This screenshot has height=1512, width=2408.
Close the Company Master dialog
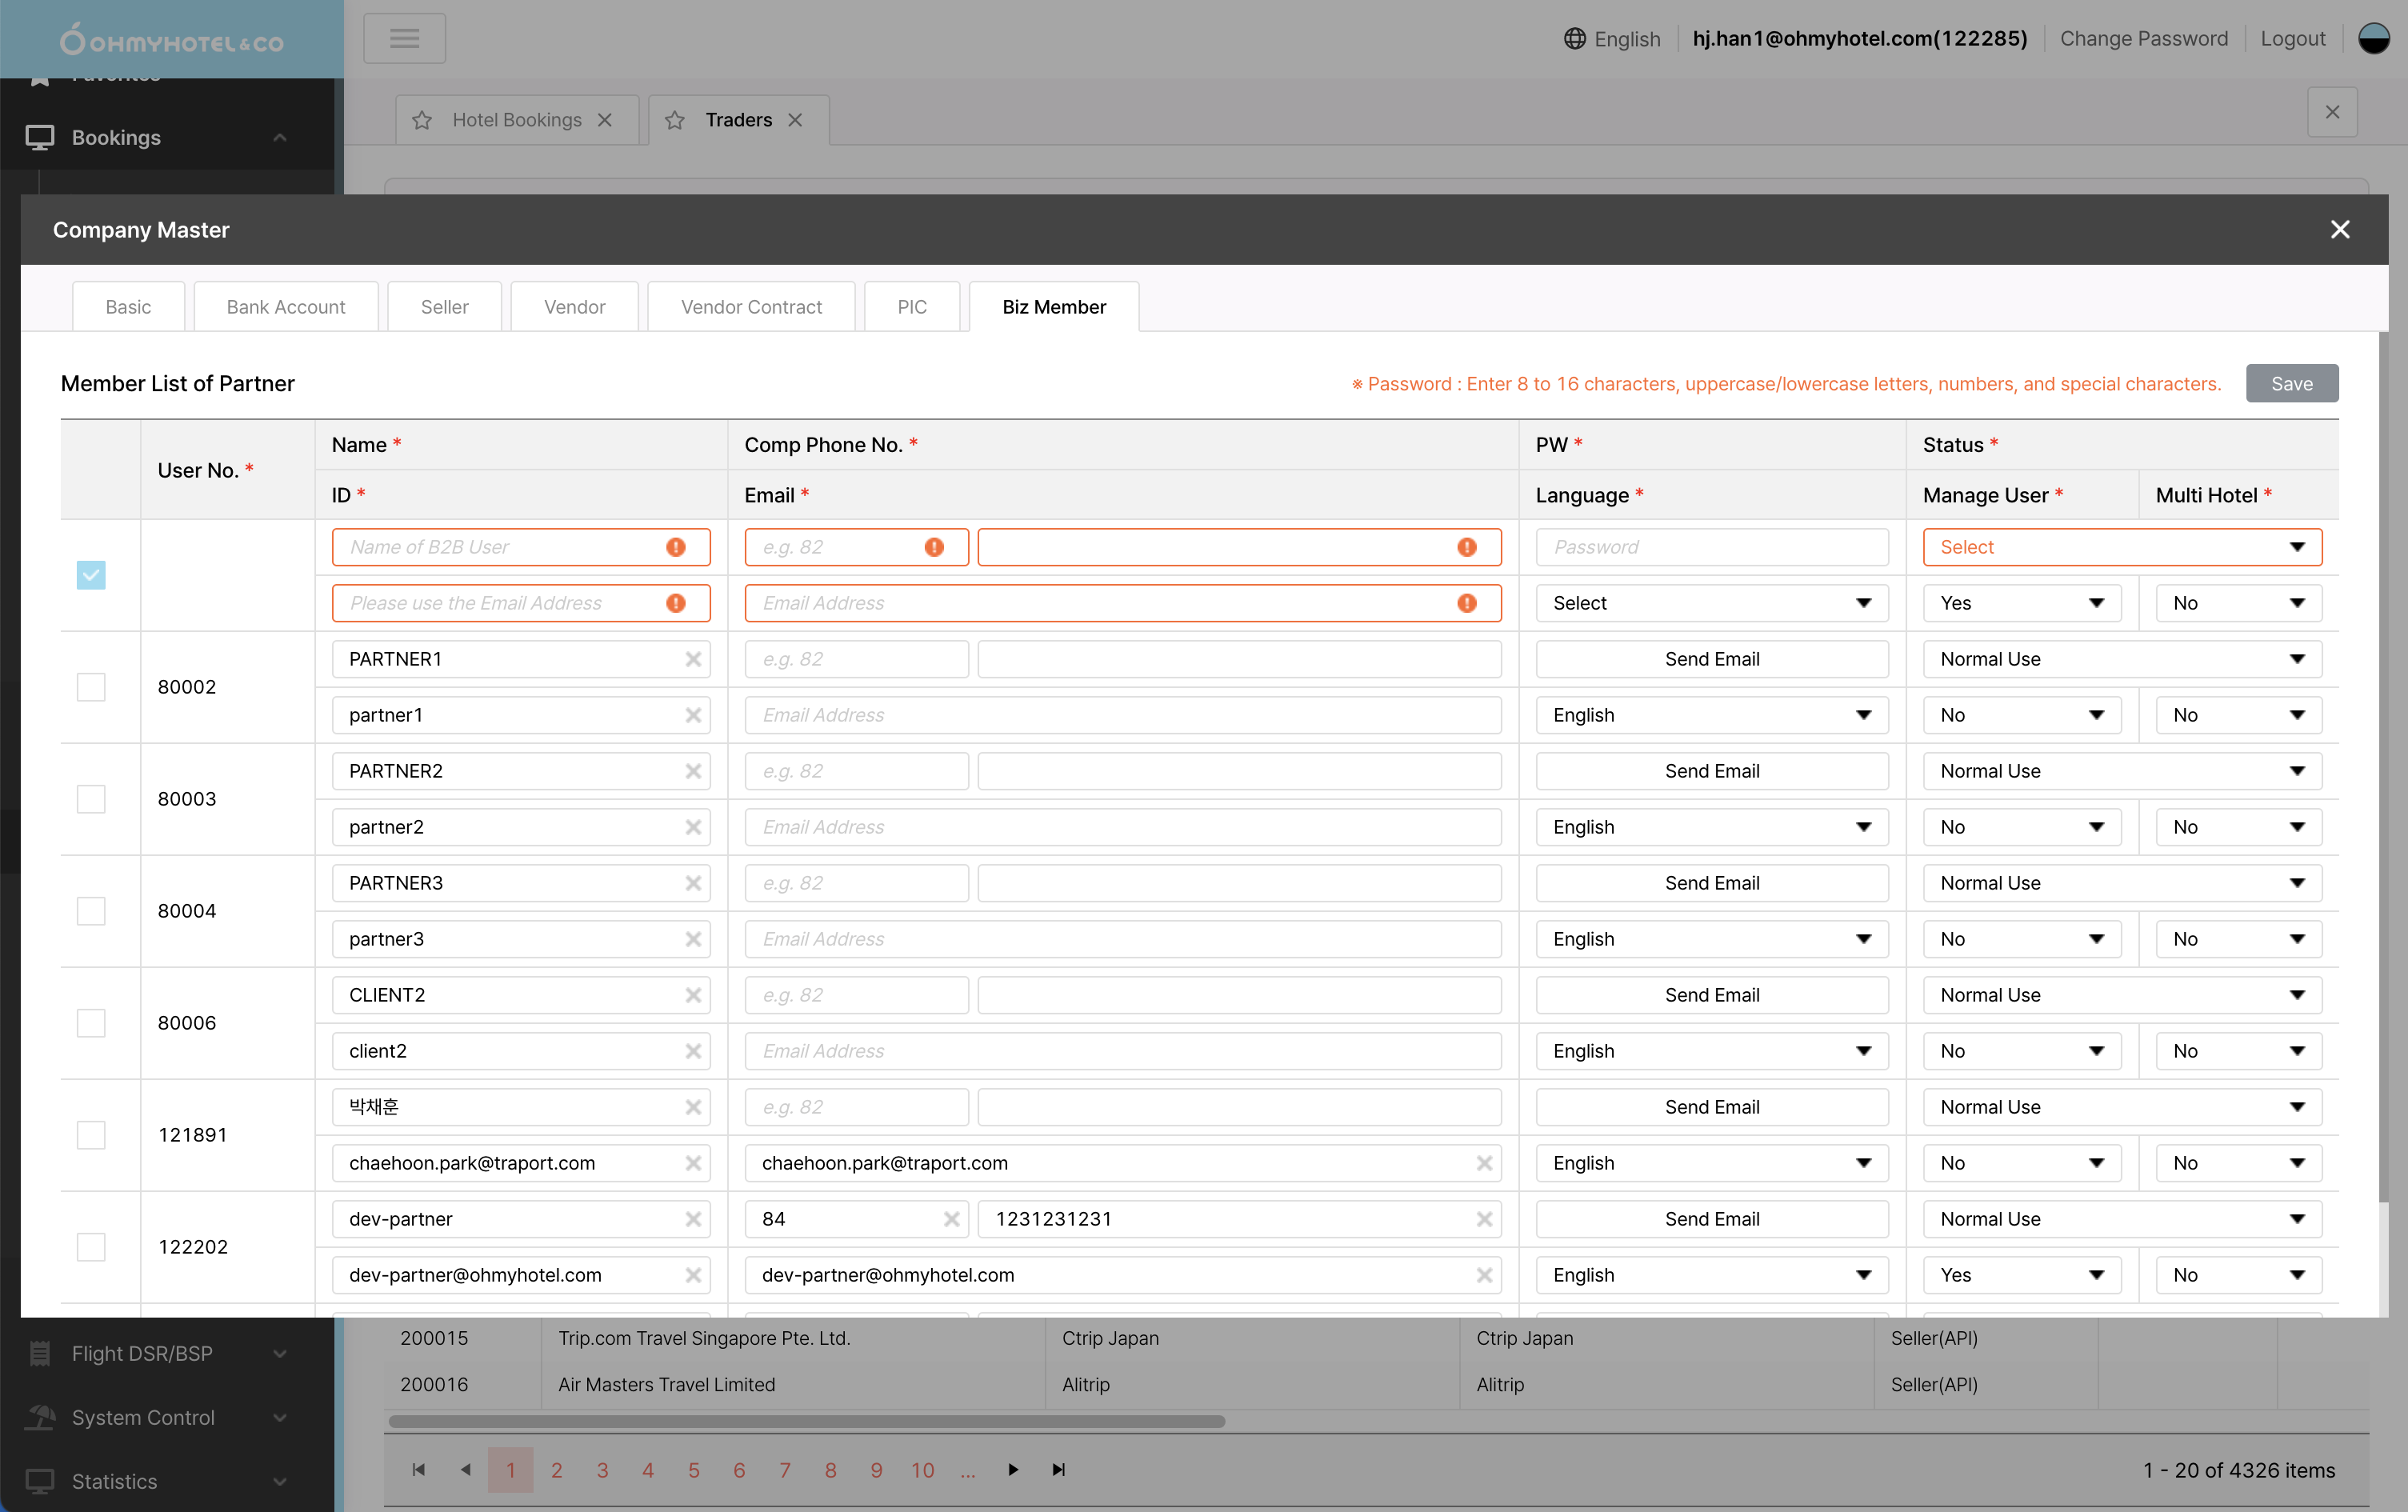point(2340,230)
